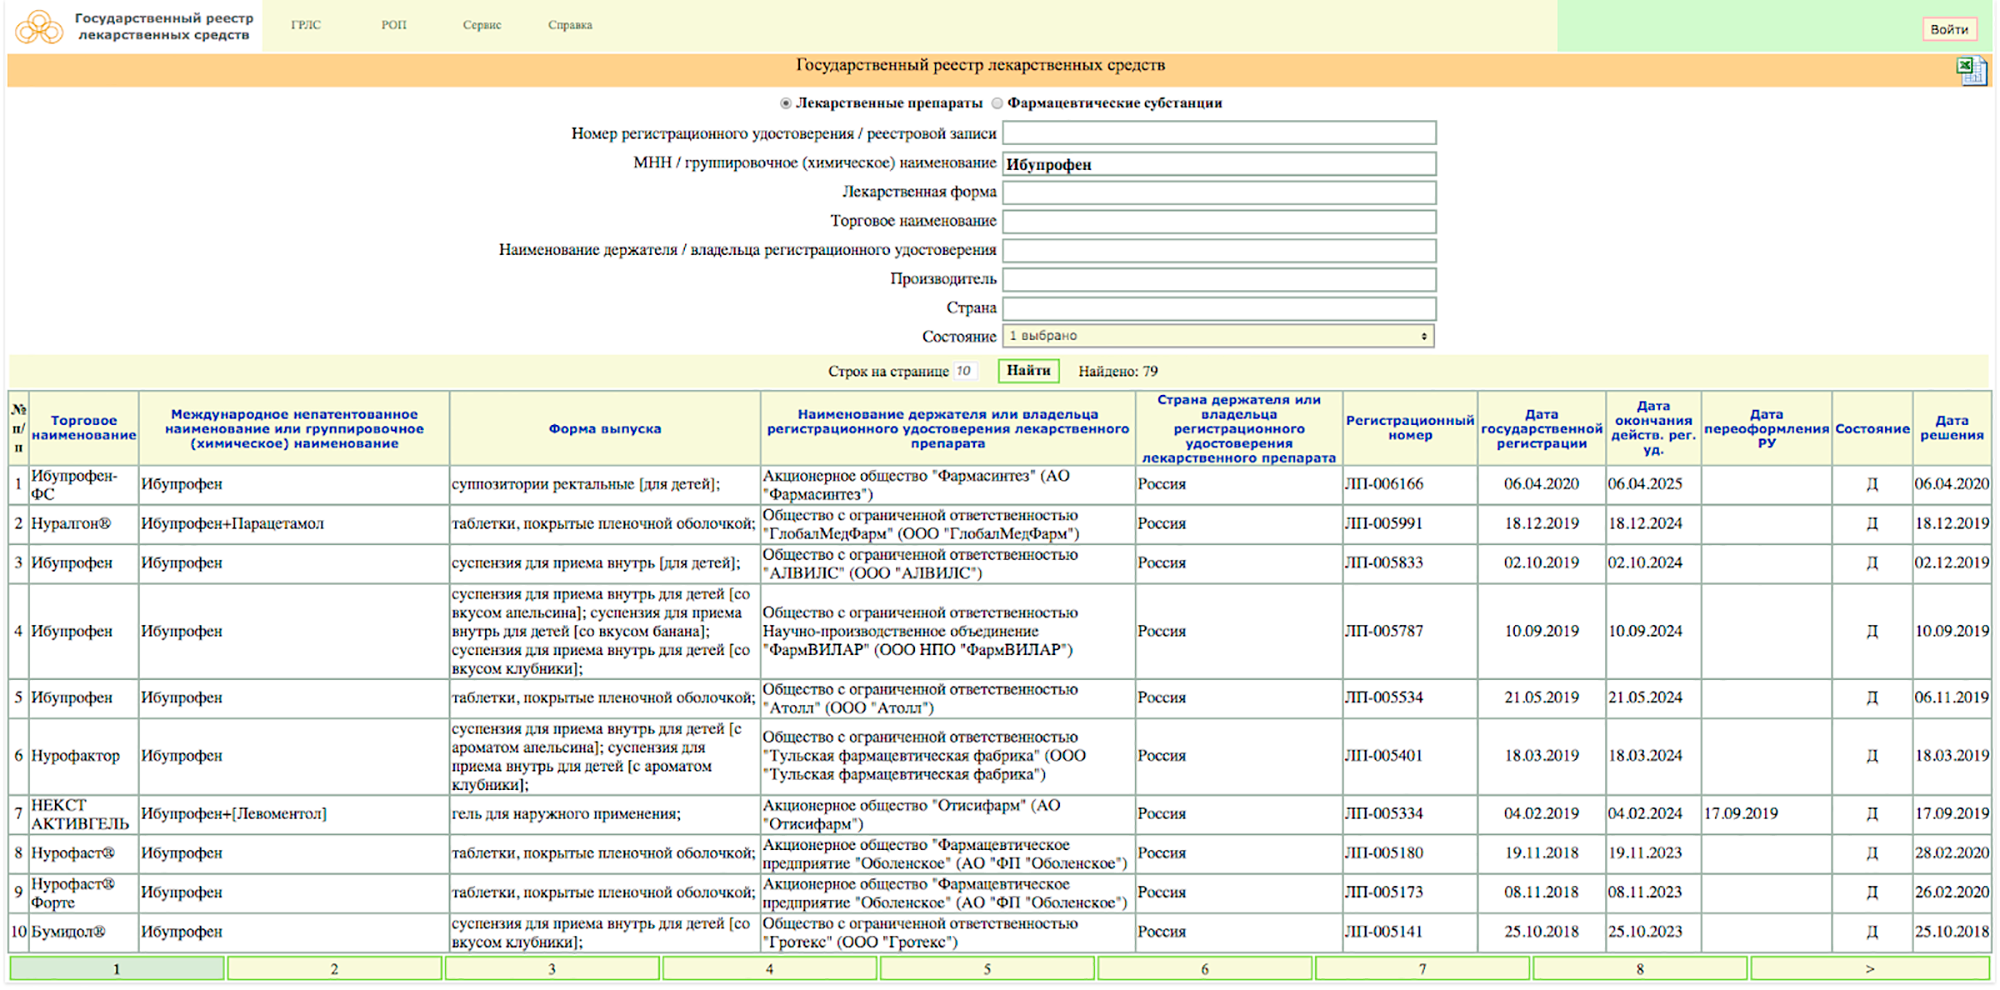Sort by Торговое наименование column header
This screenshot has width=2000, height=990.
point(84,428)
